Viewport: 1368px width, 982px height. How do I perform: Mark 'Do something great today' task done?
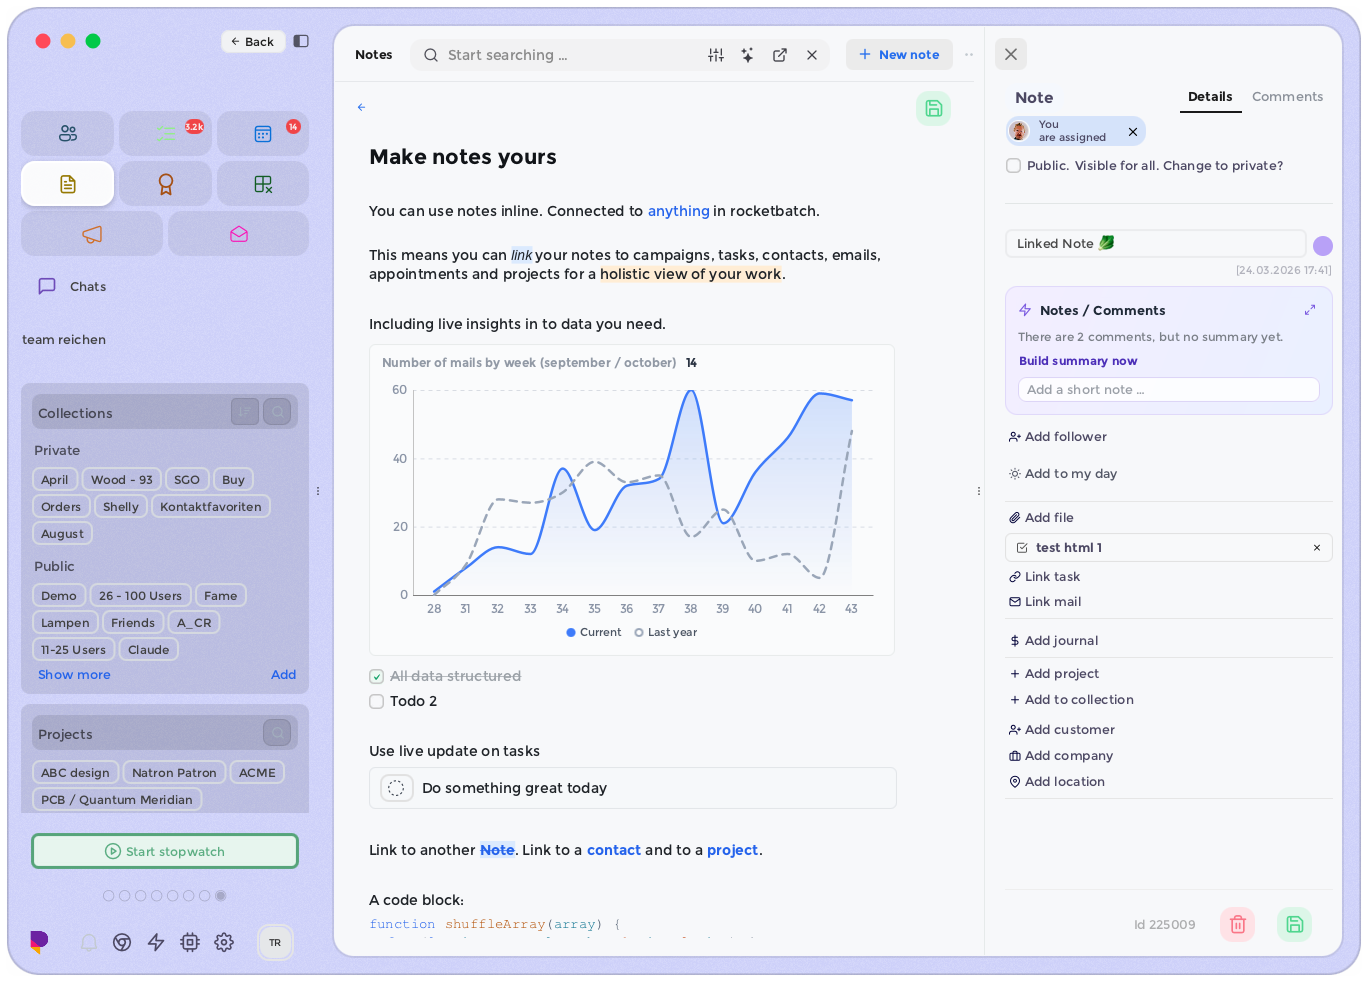396,788
